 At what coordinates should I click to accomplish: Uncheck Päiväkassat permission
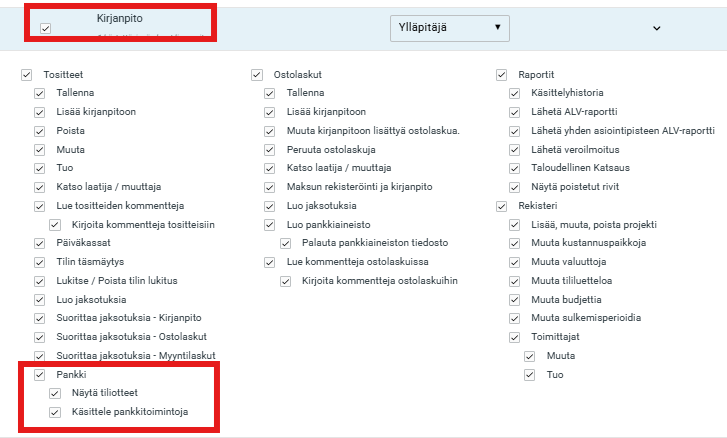coord(40,243)
